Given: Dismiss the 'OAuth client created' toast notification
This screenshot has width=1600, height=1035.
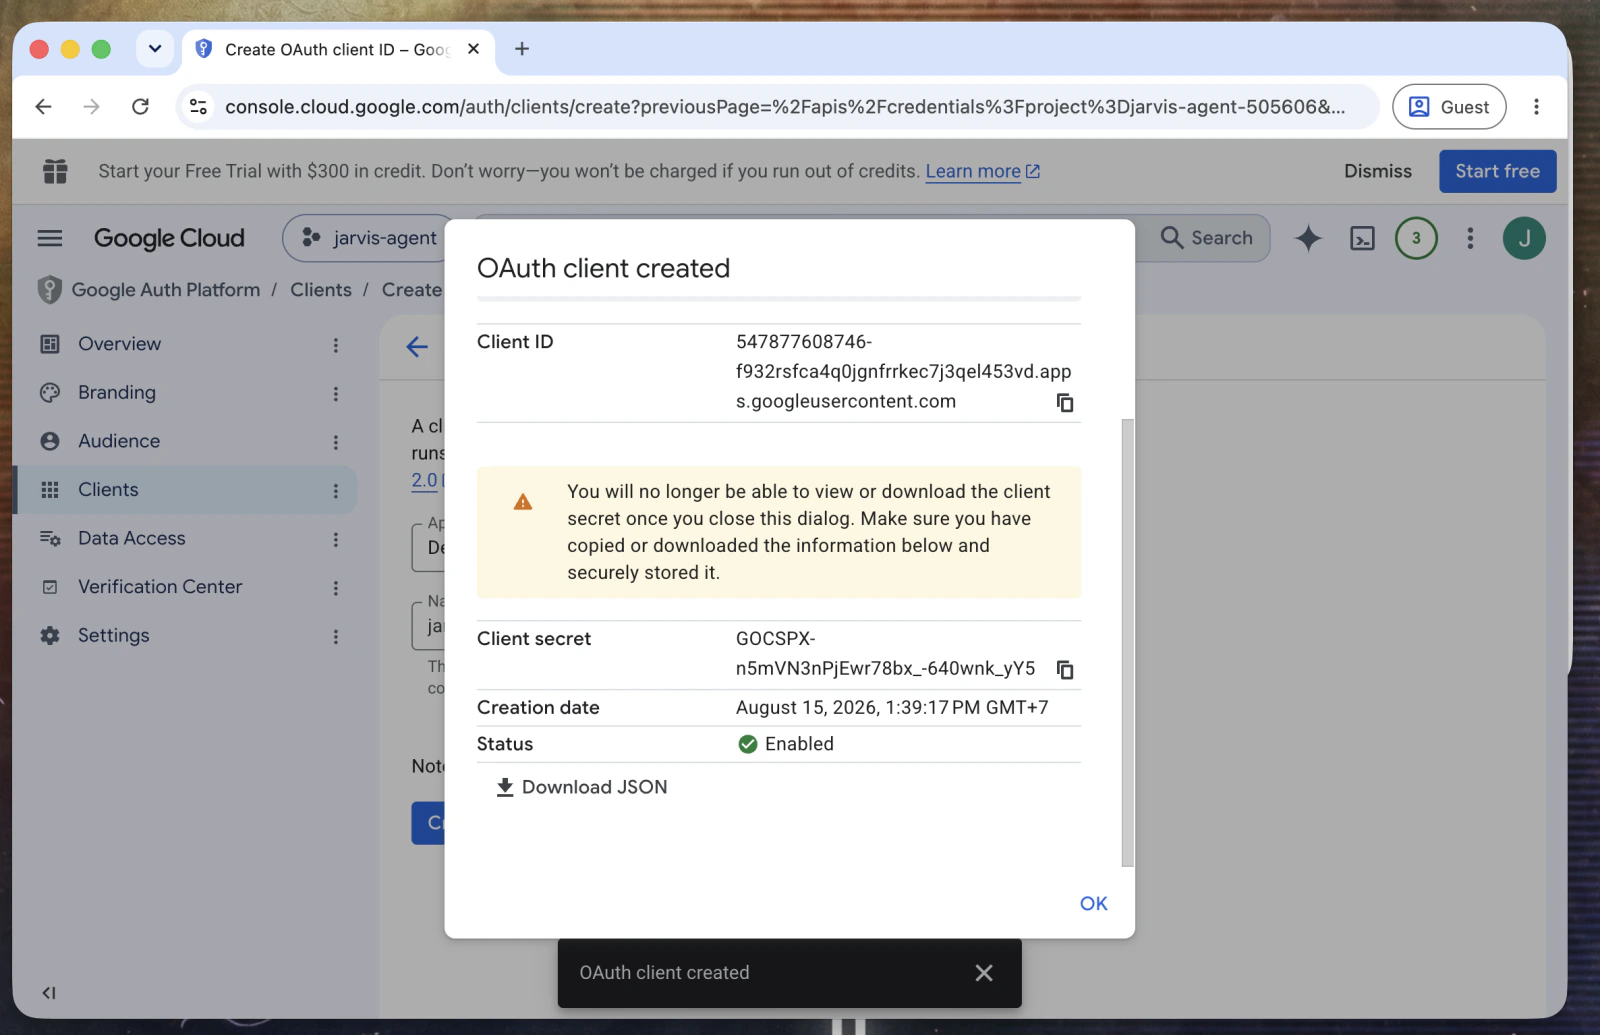Looking at the screenshot, I should [984, 973].
